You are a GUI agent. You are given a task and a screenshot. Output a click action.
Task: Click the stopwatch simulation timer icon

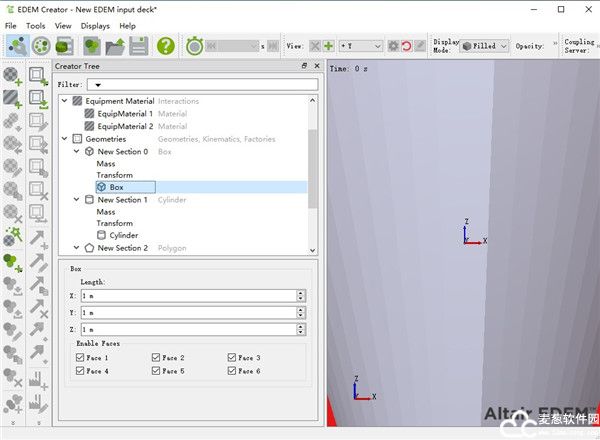click(194, 45)
